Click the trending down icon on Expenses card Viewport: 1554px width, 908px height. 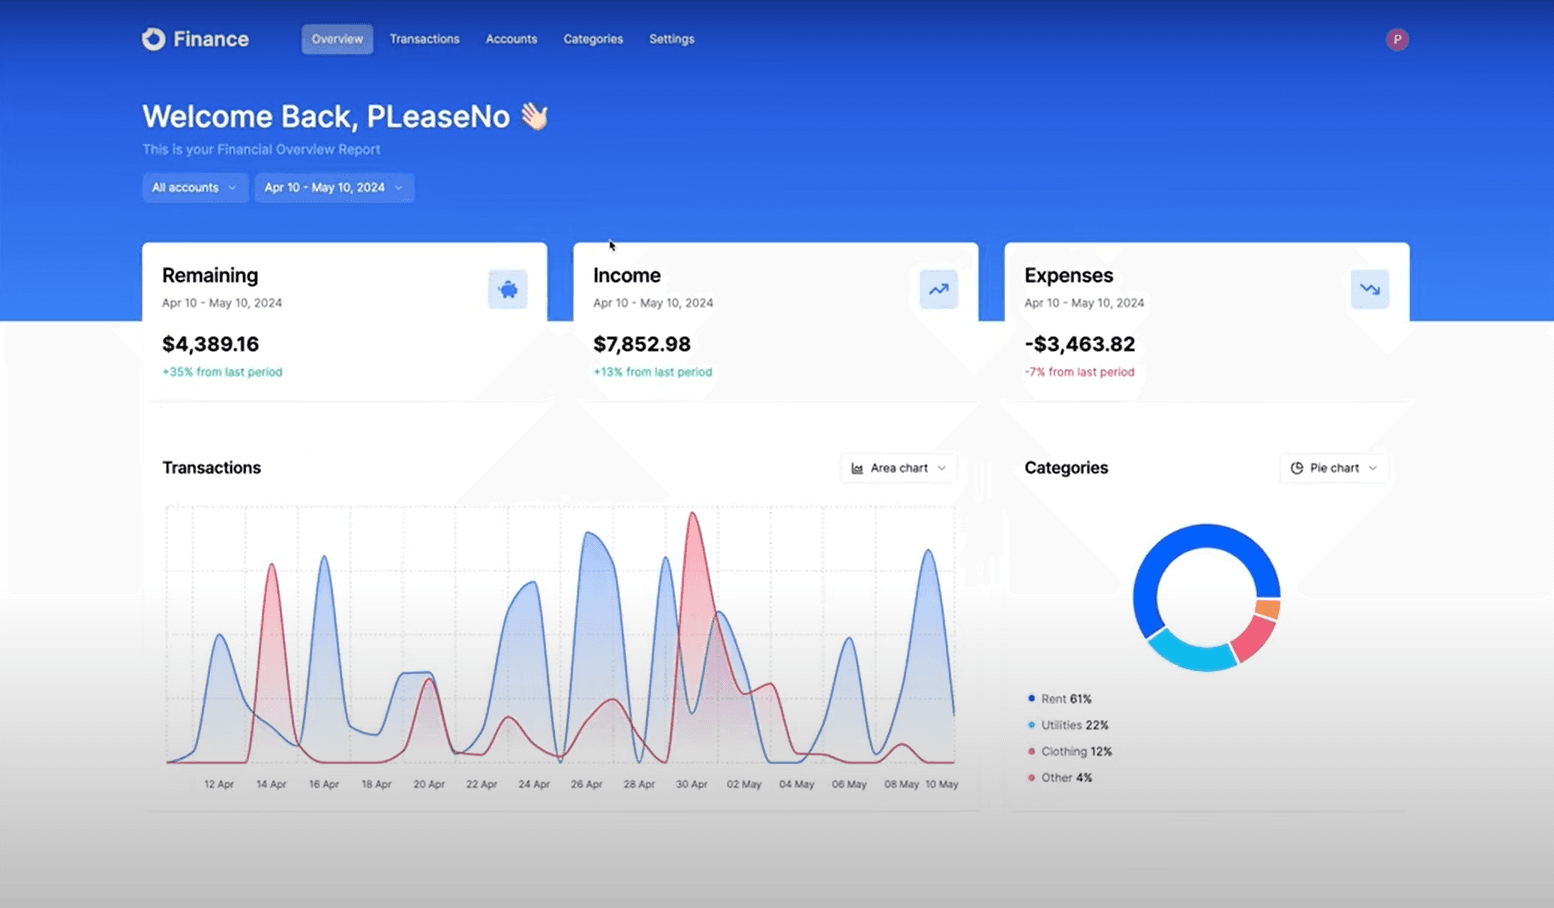tap(1370, 290)
